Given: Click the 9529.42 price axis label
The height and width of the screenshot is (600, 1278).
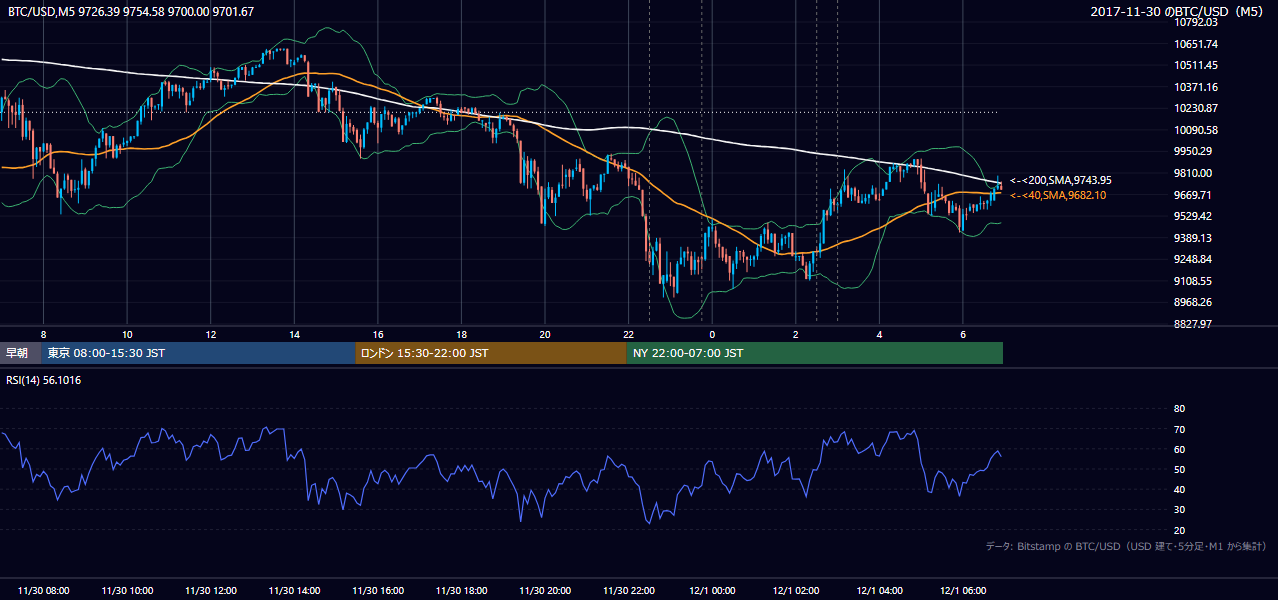Looking at the screenshot, I should (x=1193, y=216).
